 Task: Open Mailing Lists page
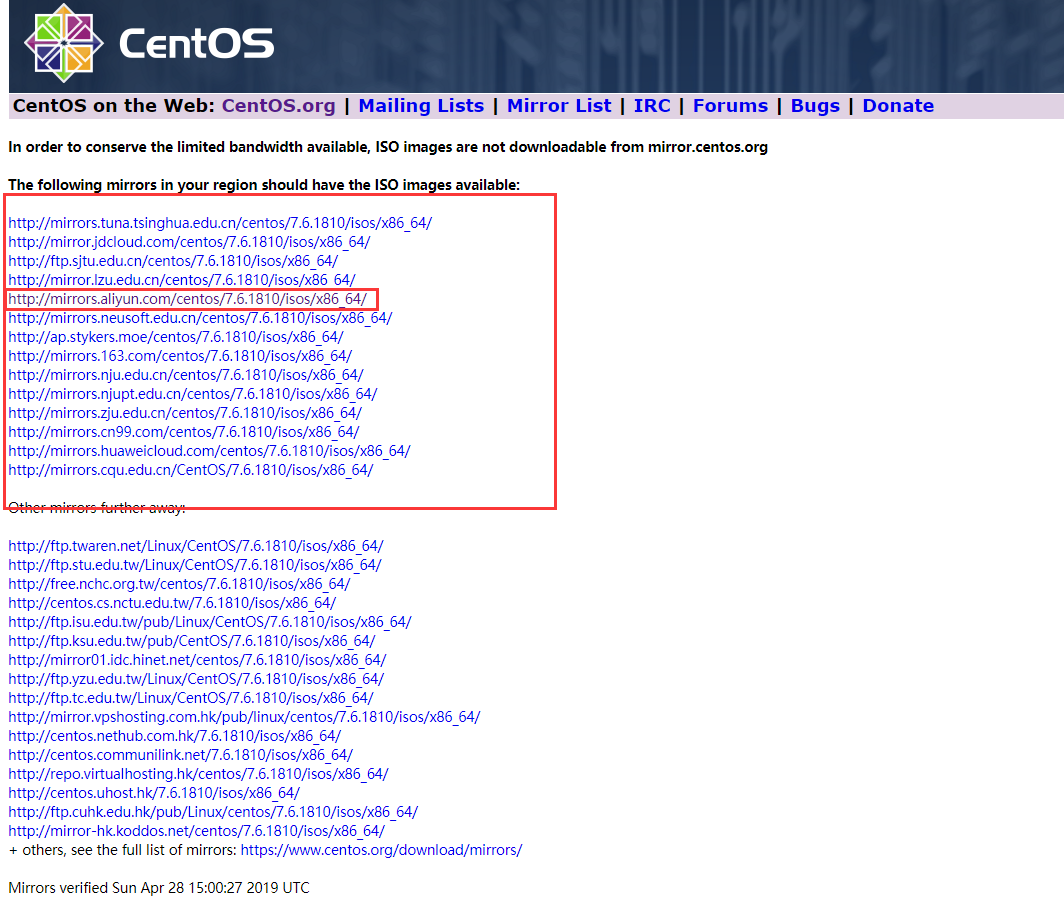(421, 106)
